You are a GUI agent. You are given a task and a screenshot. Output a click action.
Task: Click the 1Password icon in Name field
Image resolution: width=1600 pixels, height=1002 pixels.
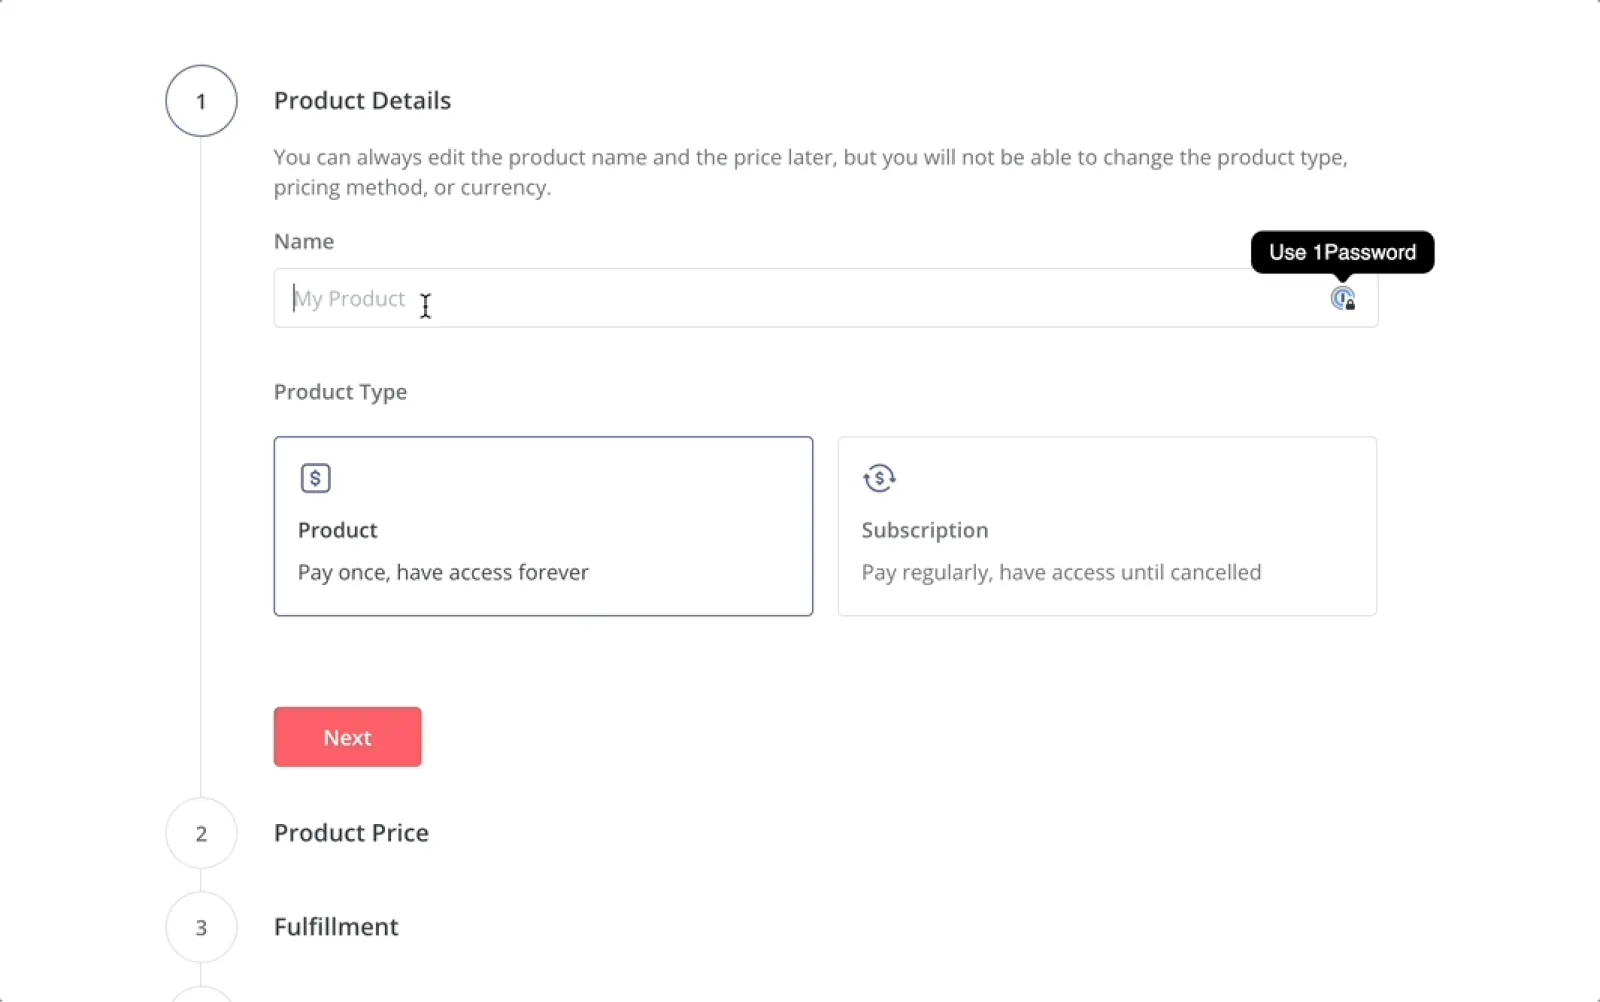(1342, 298)
